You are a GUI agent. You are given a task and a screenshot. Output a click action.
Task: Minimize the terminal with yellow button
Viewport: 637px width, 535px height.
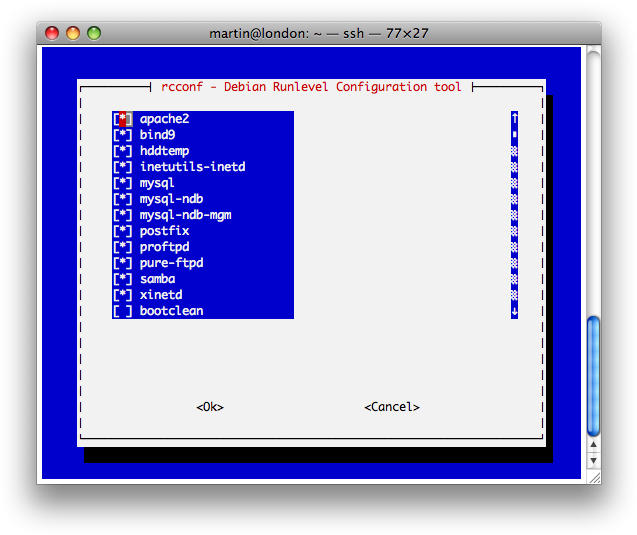(x=73, y=33)
